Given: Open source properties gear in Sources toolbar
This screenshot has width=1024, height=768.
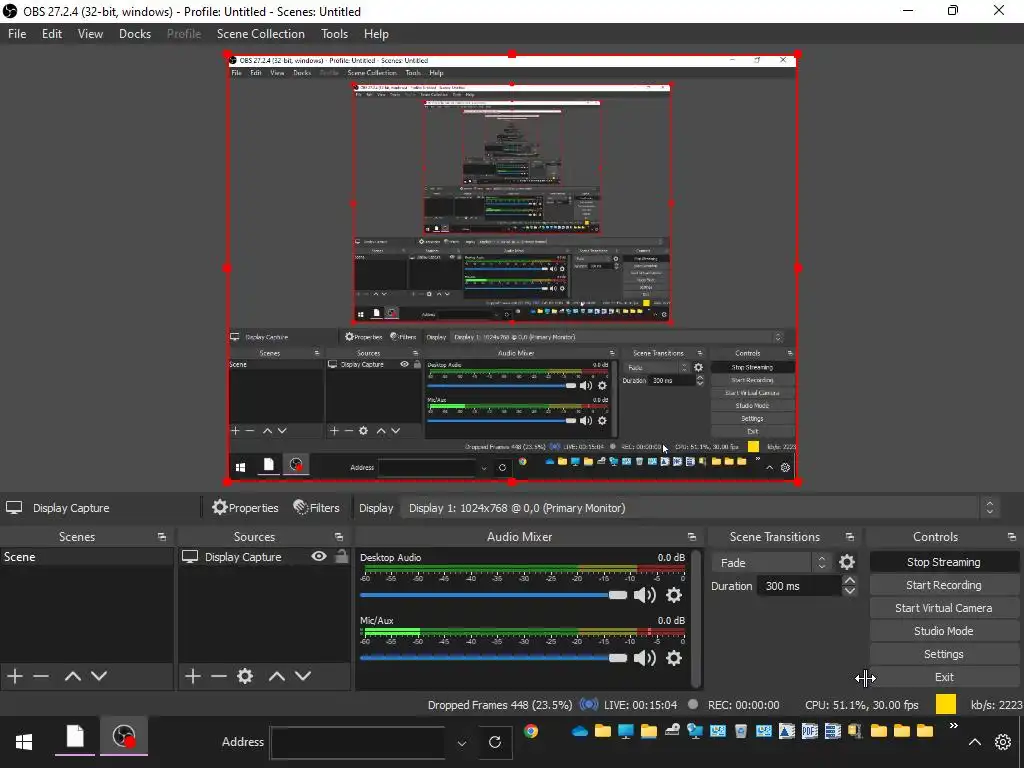Looking at the screenshot, I should (x=245, y=676).
